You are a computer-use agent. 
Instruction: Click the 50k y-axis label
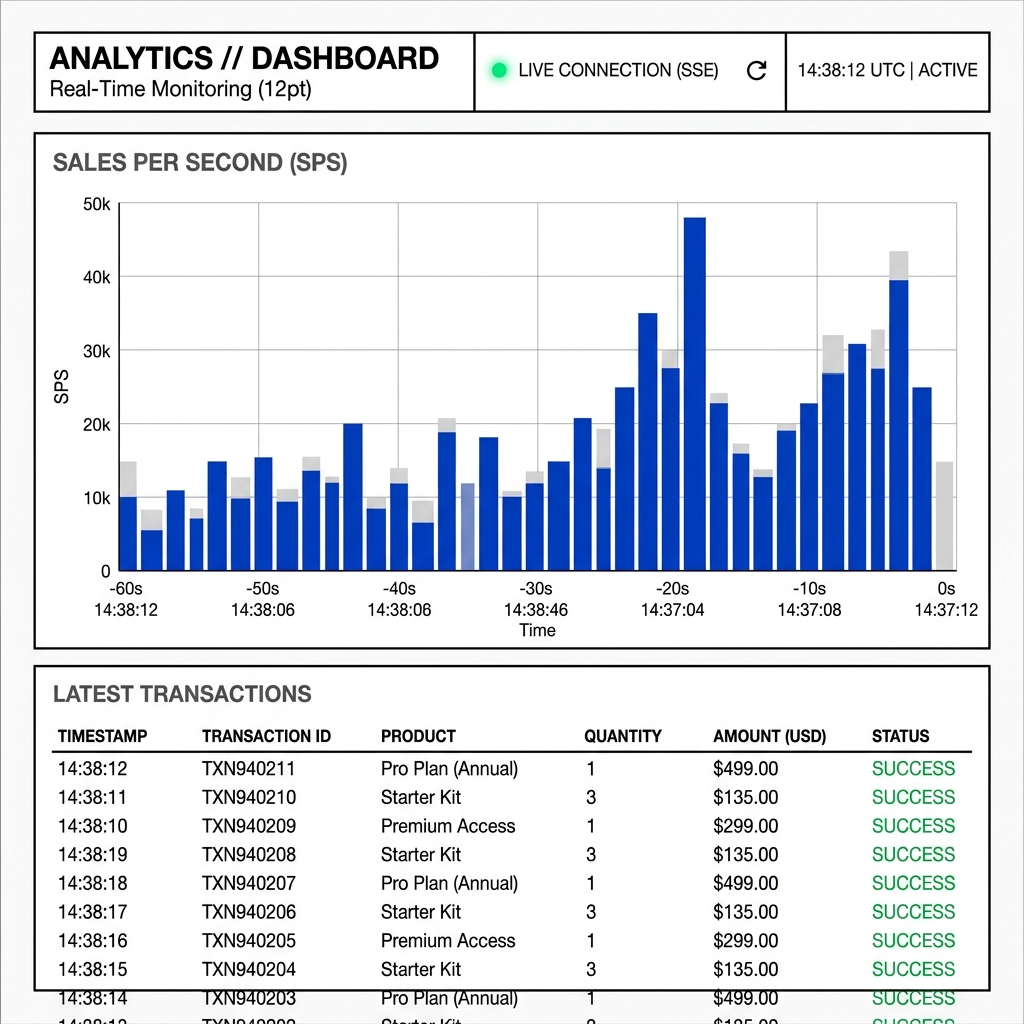point(97,204)
